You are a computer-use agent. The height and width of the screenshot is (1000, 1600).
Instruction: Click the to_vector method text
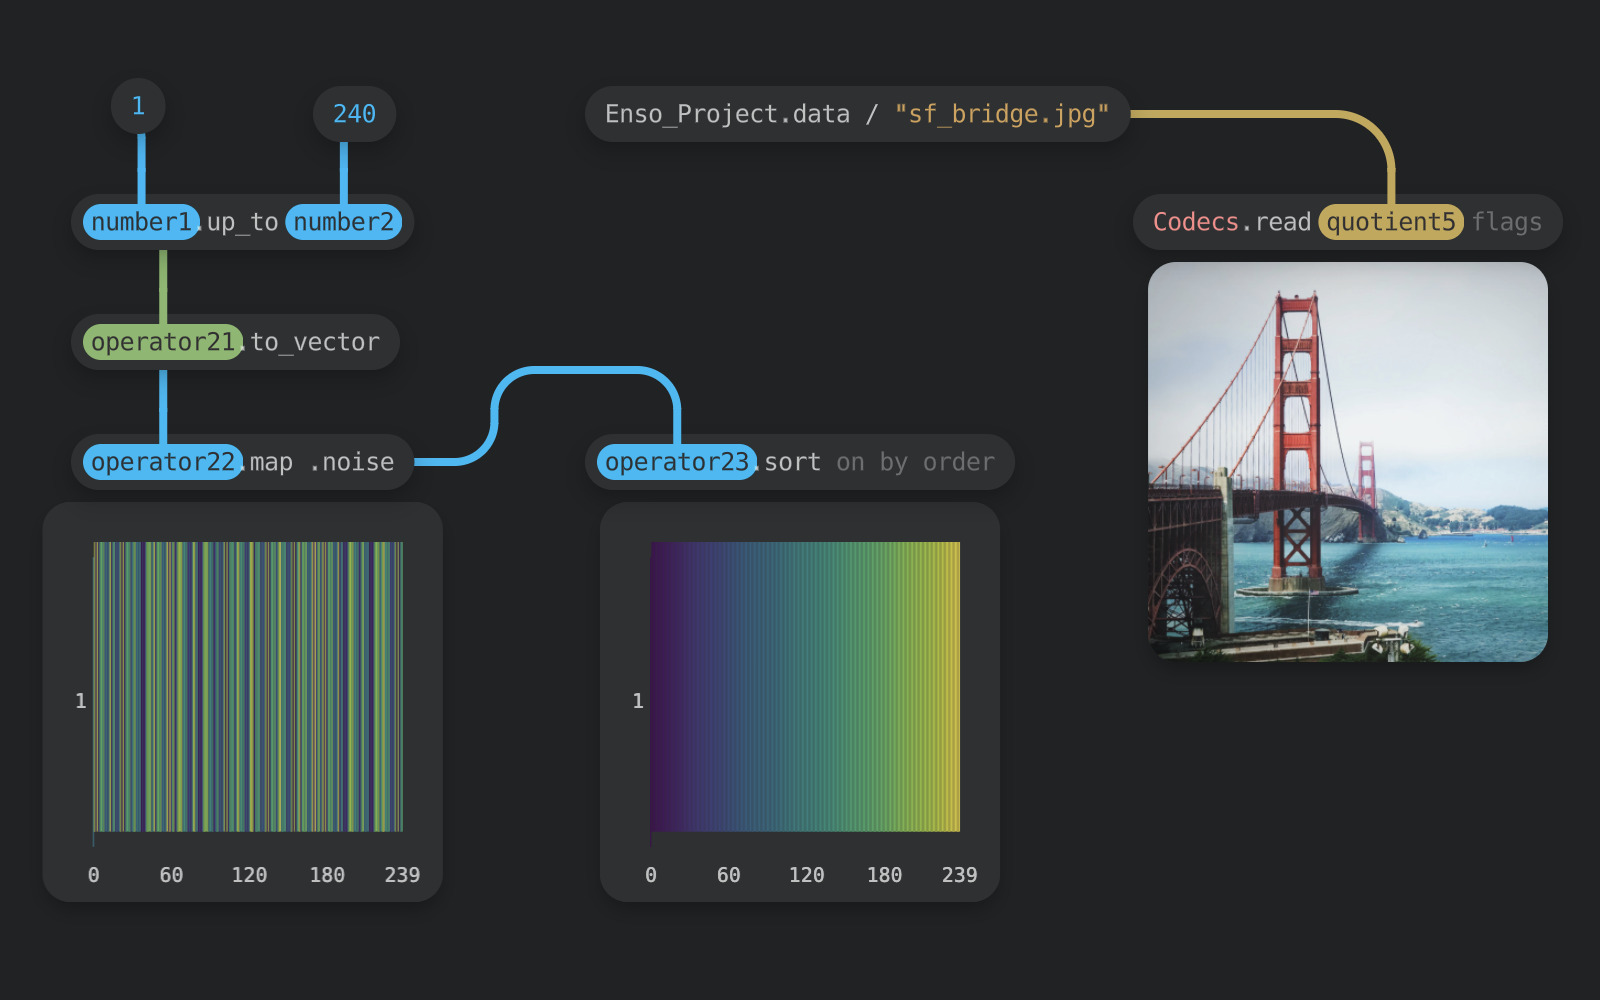point(315,342)
